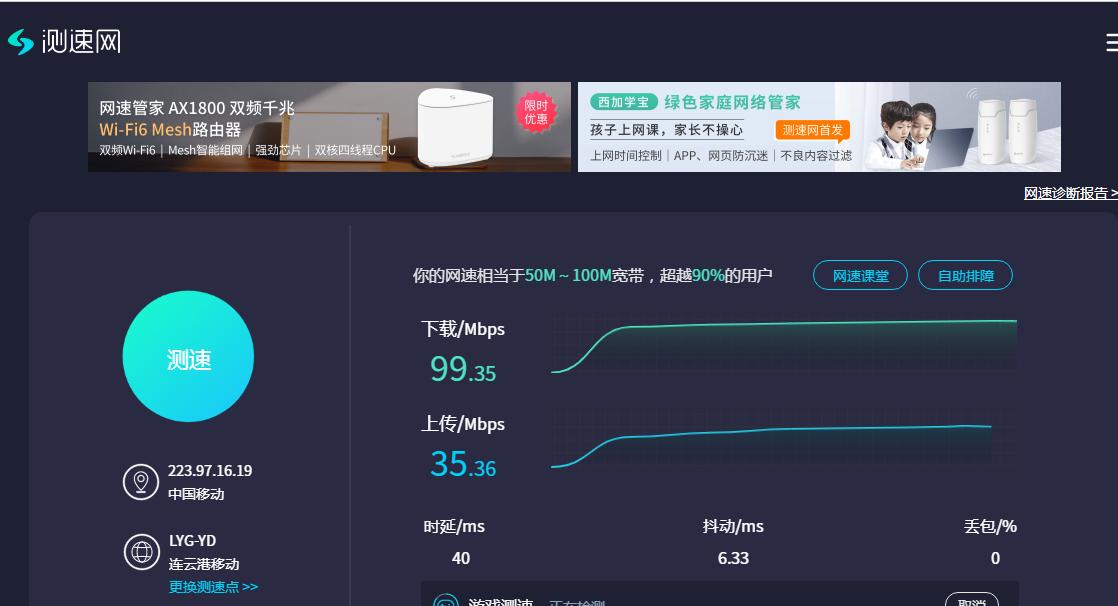This screenshot has height=606, width=1118.
Task: Open 自助排障
Action: point(964,275)
